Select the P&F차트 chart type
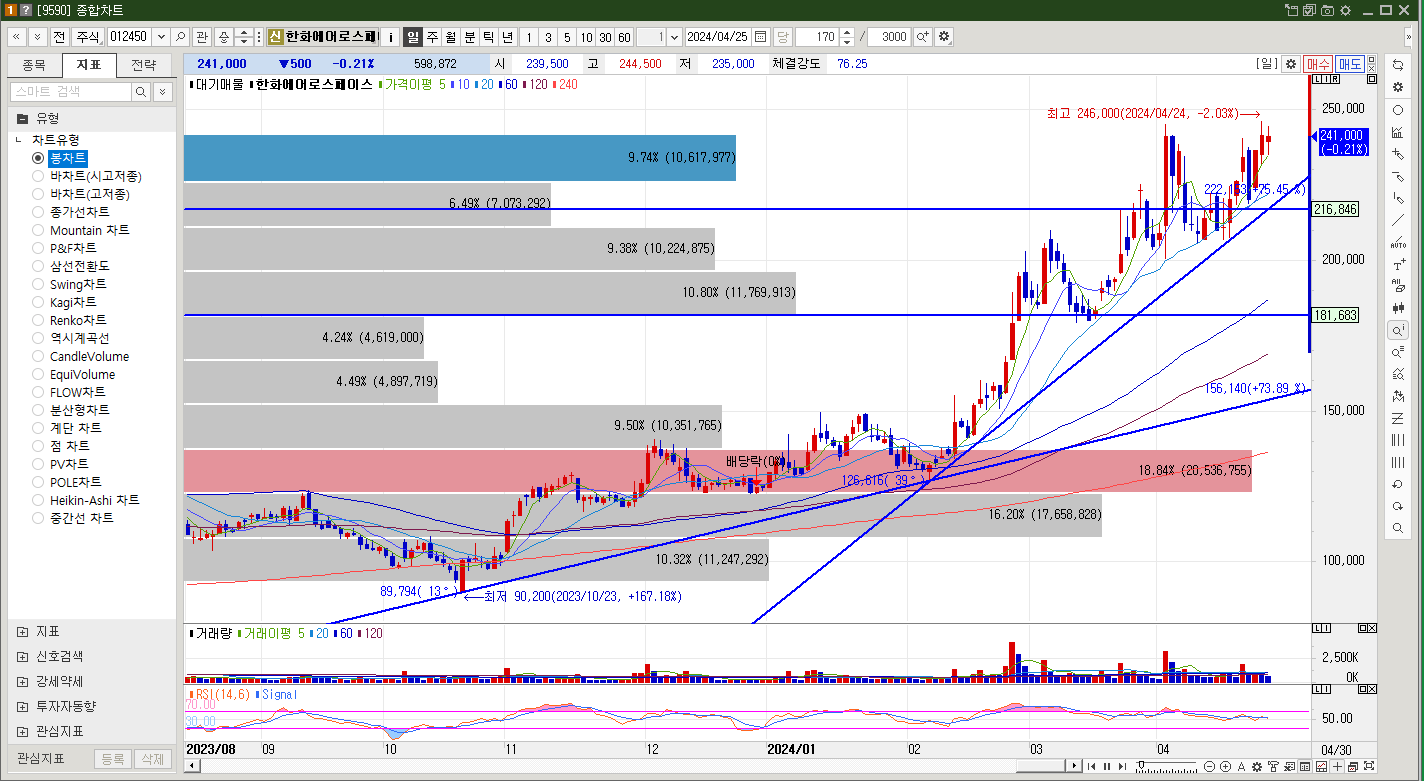This screenshot has width=1424, height=781. [x=64, y=248]
